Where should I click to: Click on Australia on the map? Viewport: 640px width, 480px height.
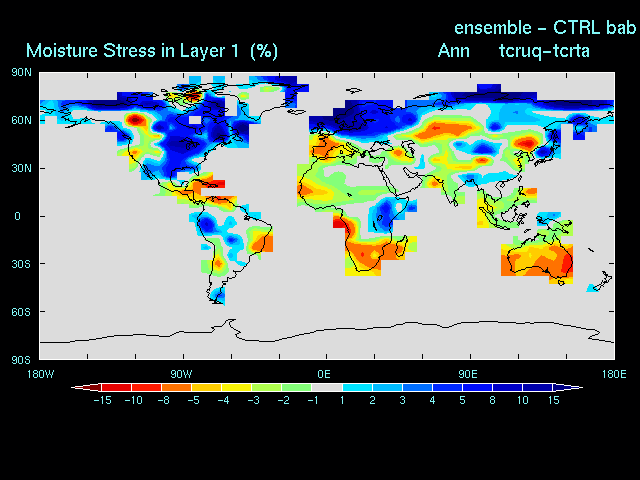[538, 261]
